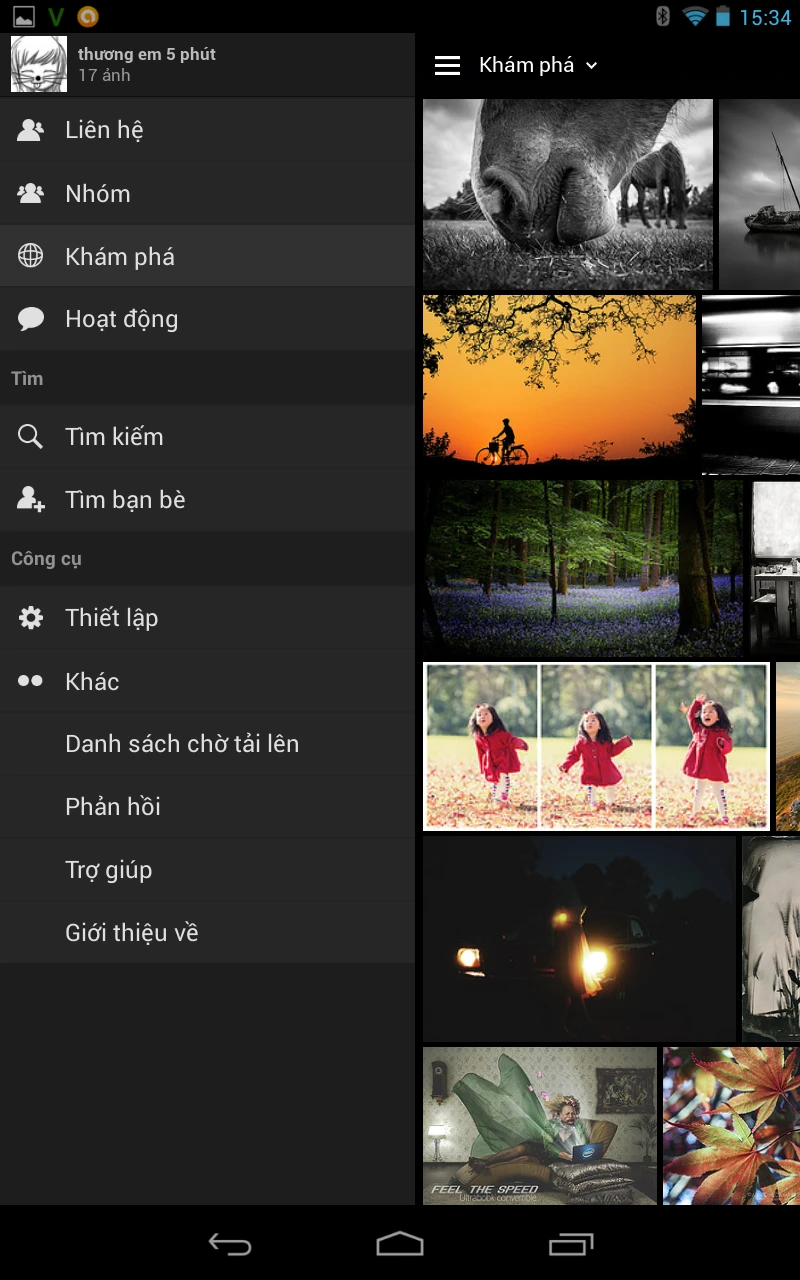Screen dimensions: 800x1280
Task: Open the recent apps overview
Action: coord(572,1243)
